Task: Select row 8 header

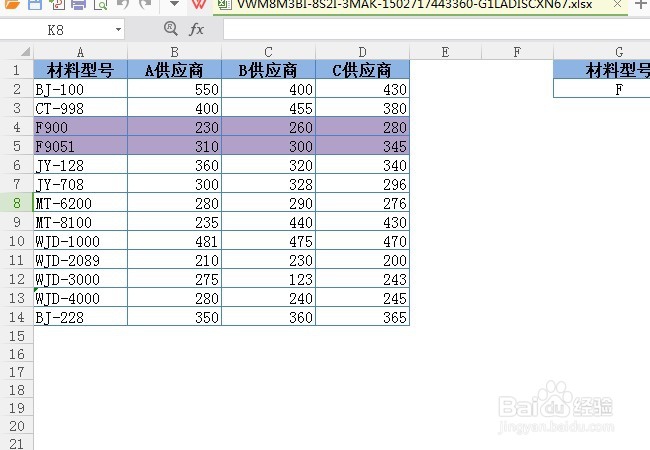Action: pos(17,203)
